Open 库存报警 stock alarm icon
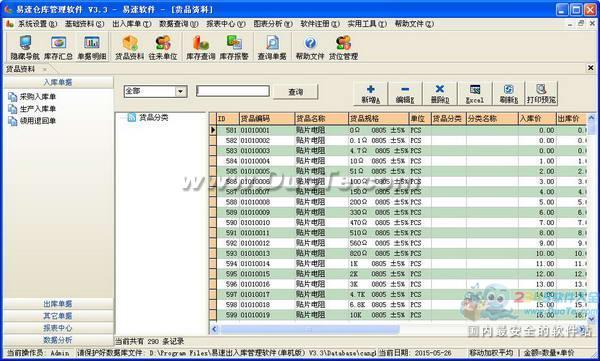This screenshot has height=361, width=600. coord(234,47)
